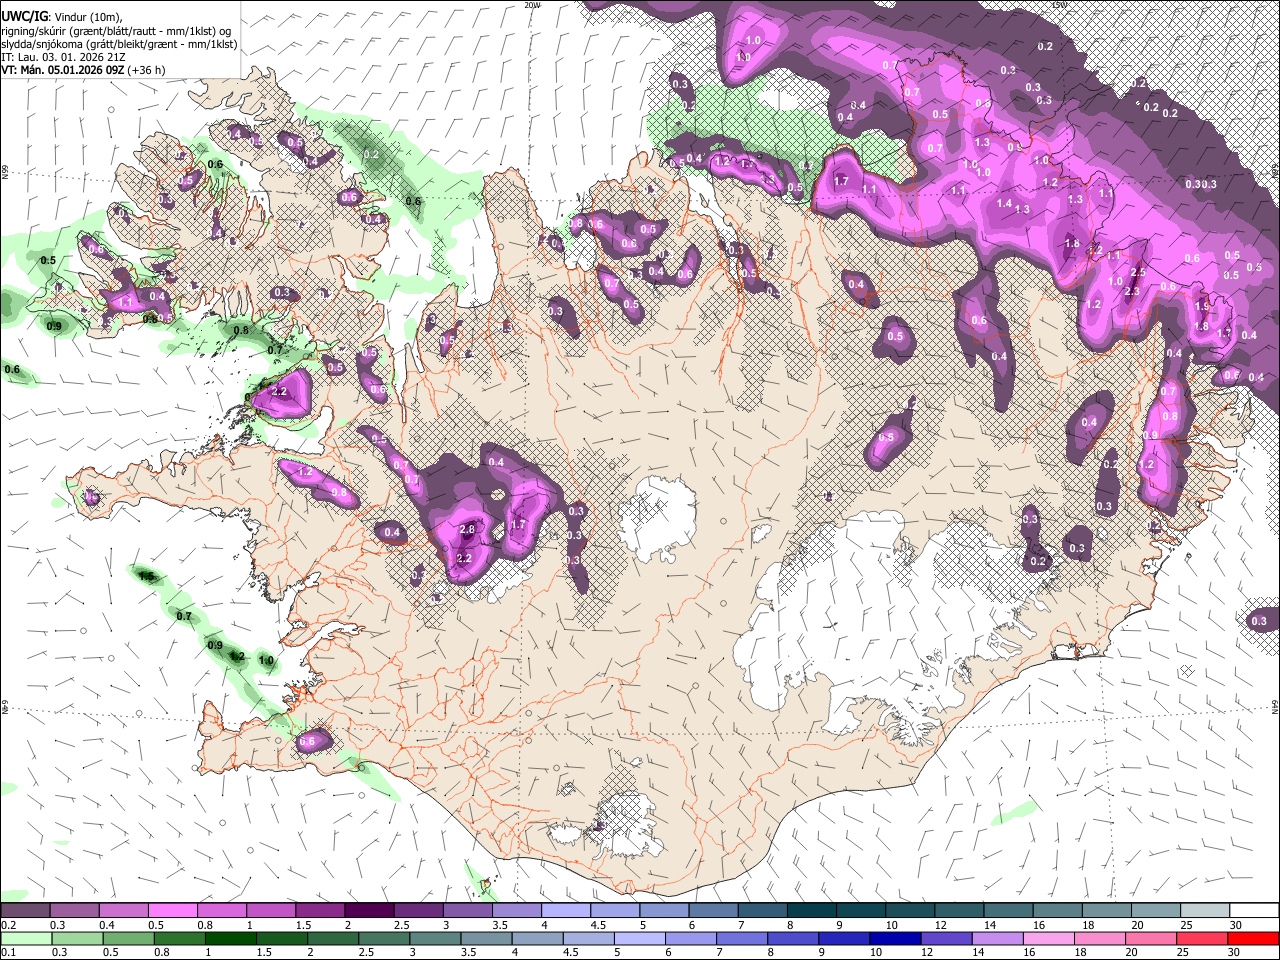The image size is (1280, 960).
Task: Click the "30" label on snow scale
Action: tap(1236, 925)
